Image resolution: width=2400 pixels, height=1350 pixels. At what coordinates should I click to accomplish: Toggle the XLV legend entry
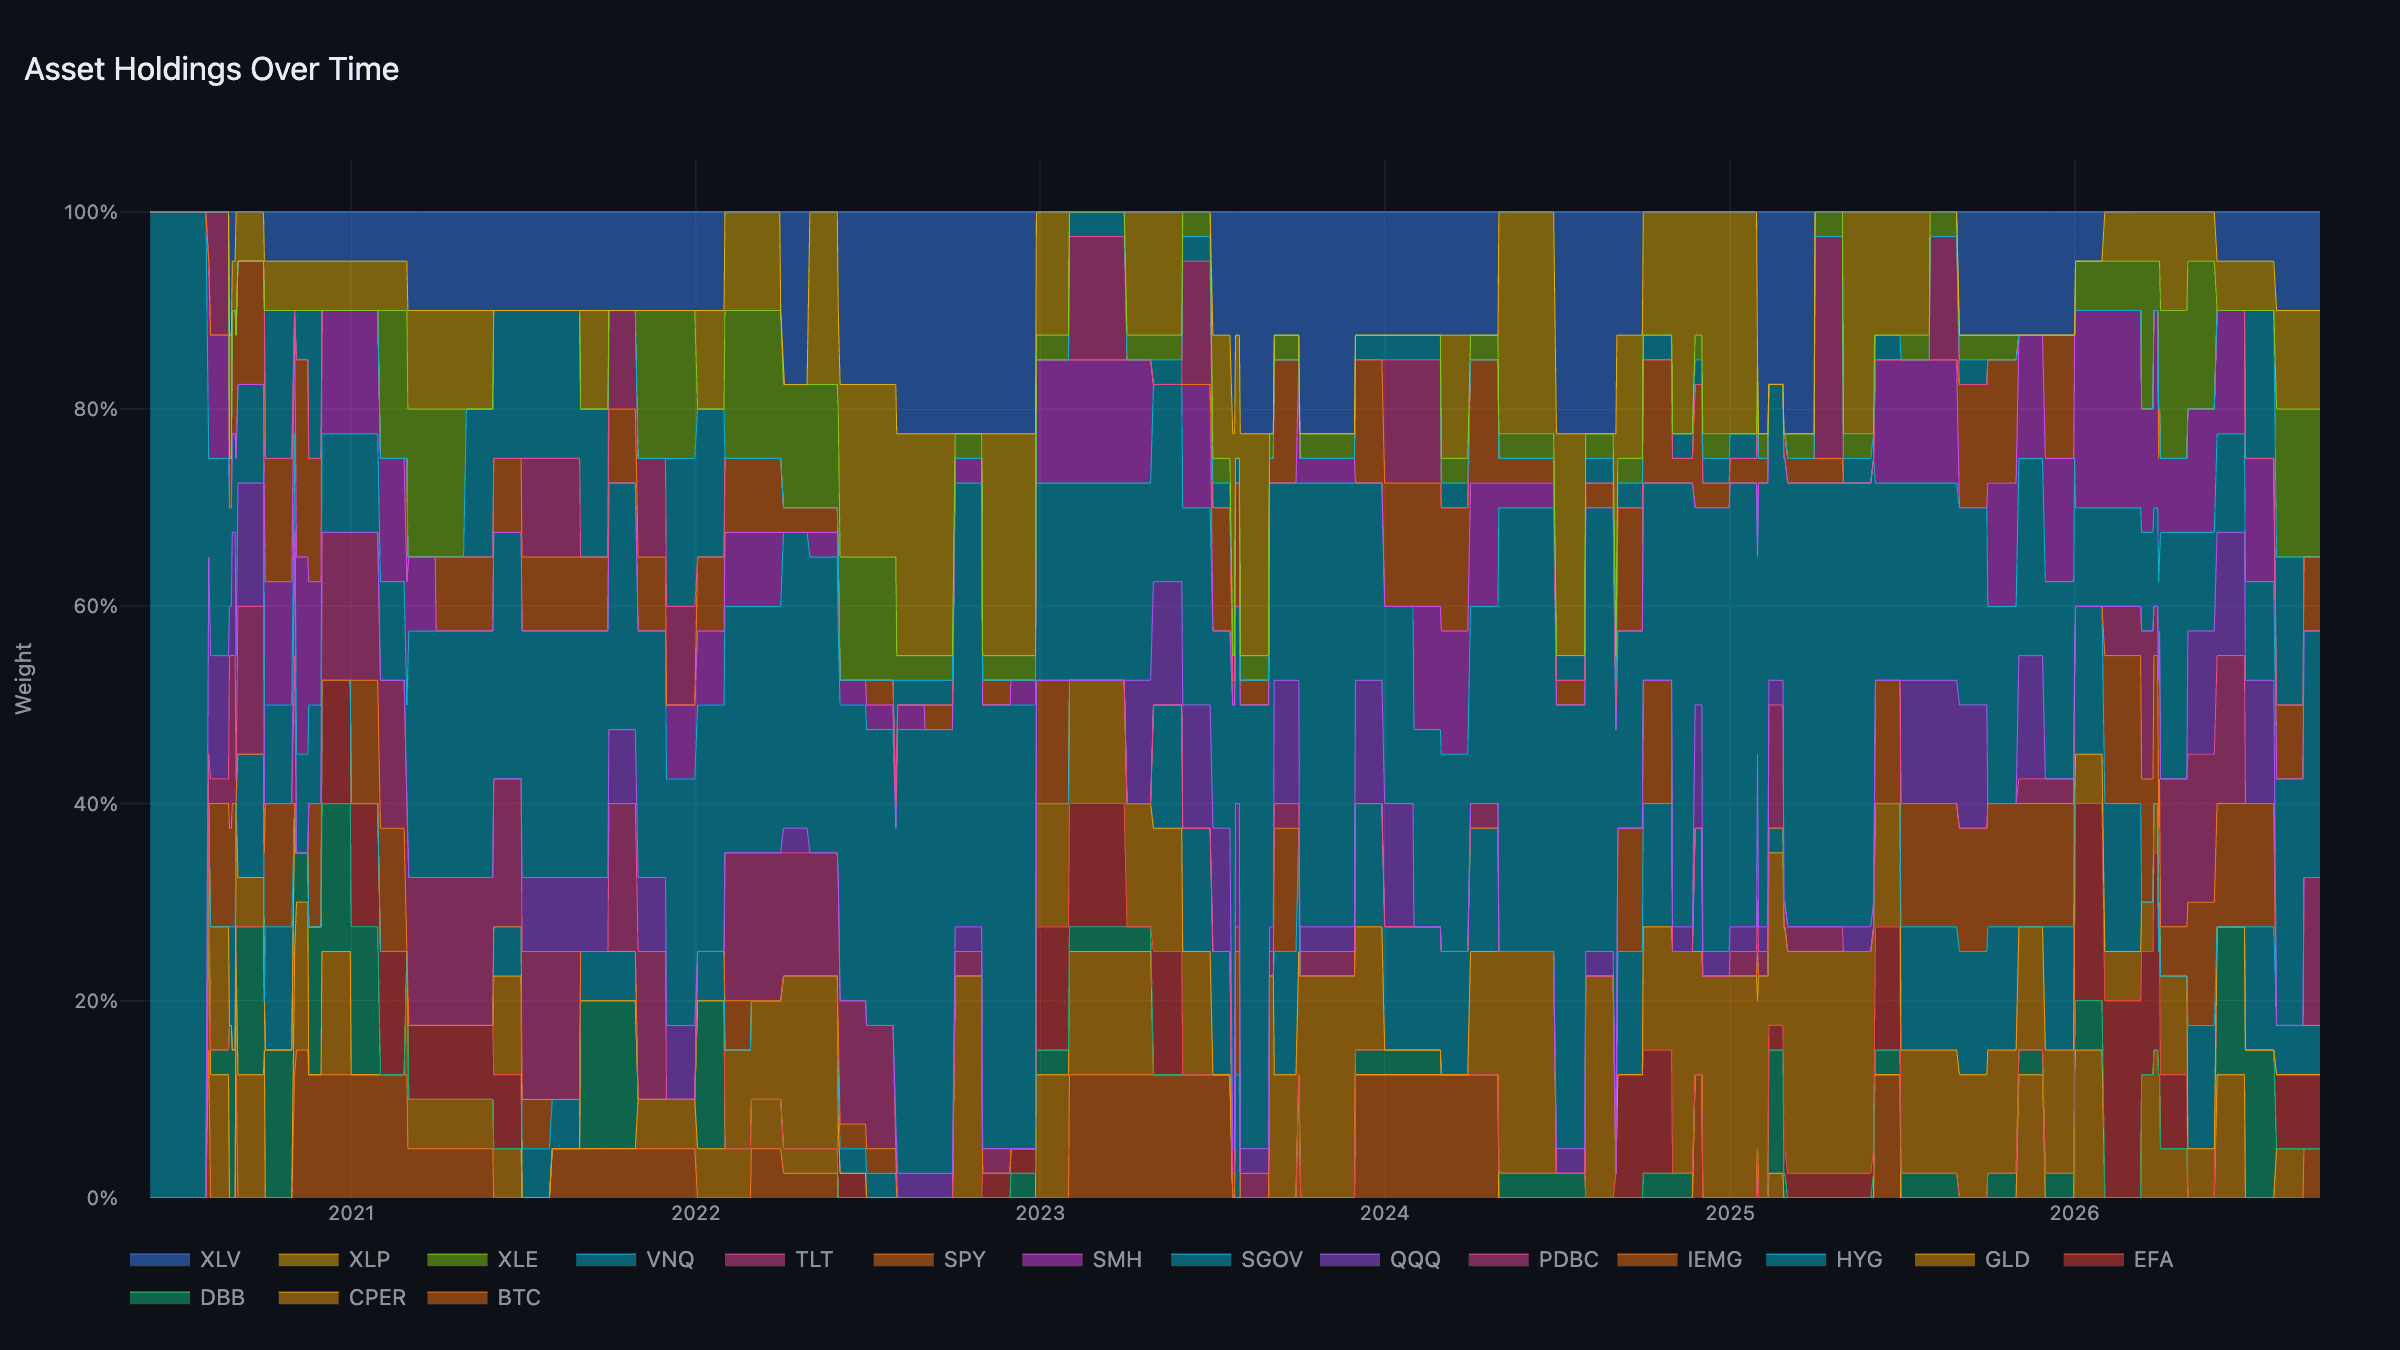pos(186,1259)
